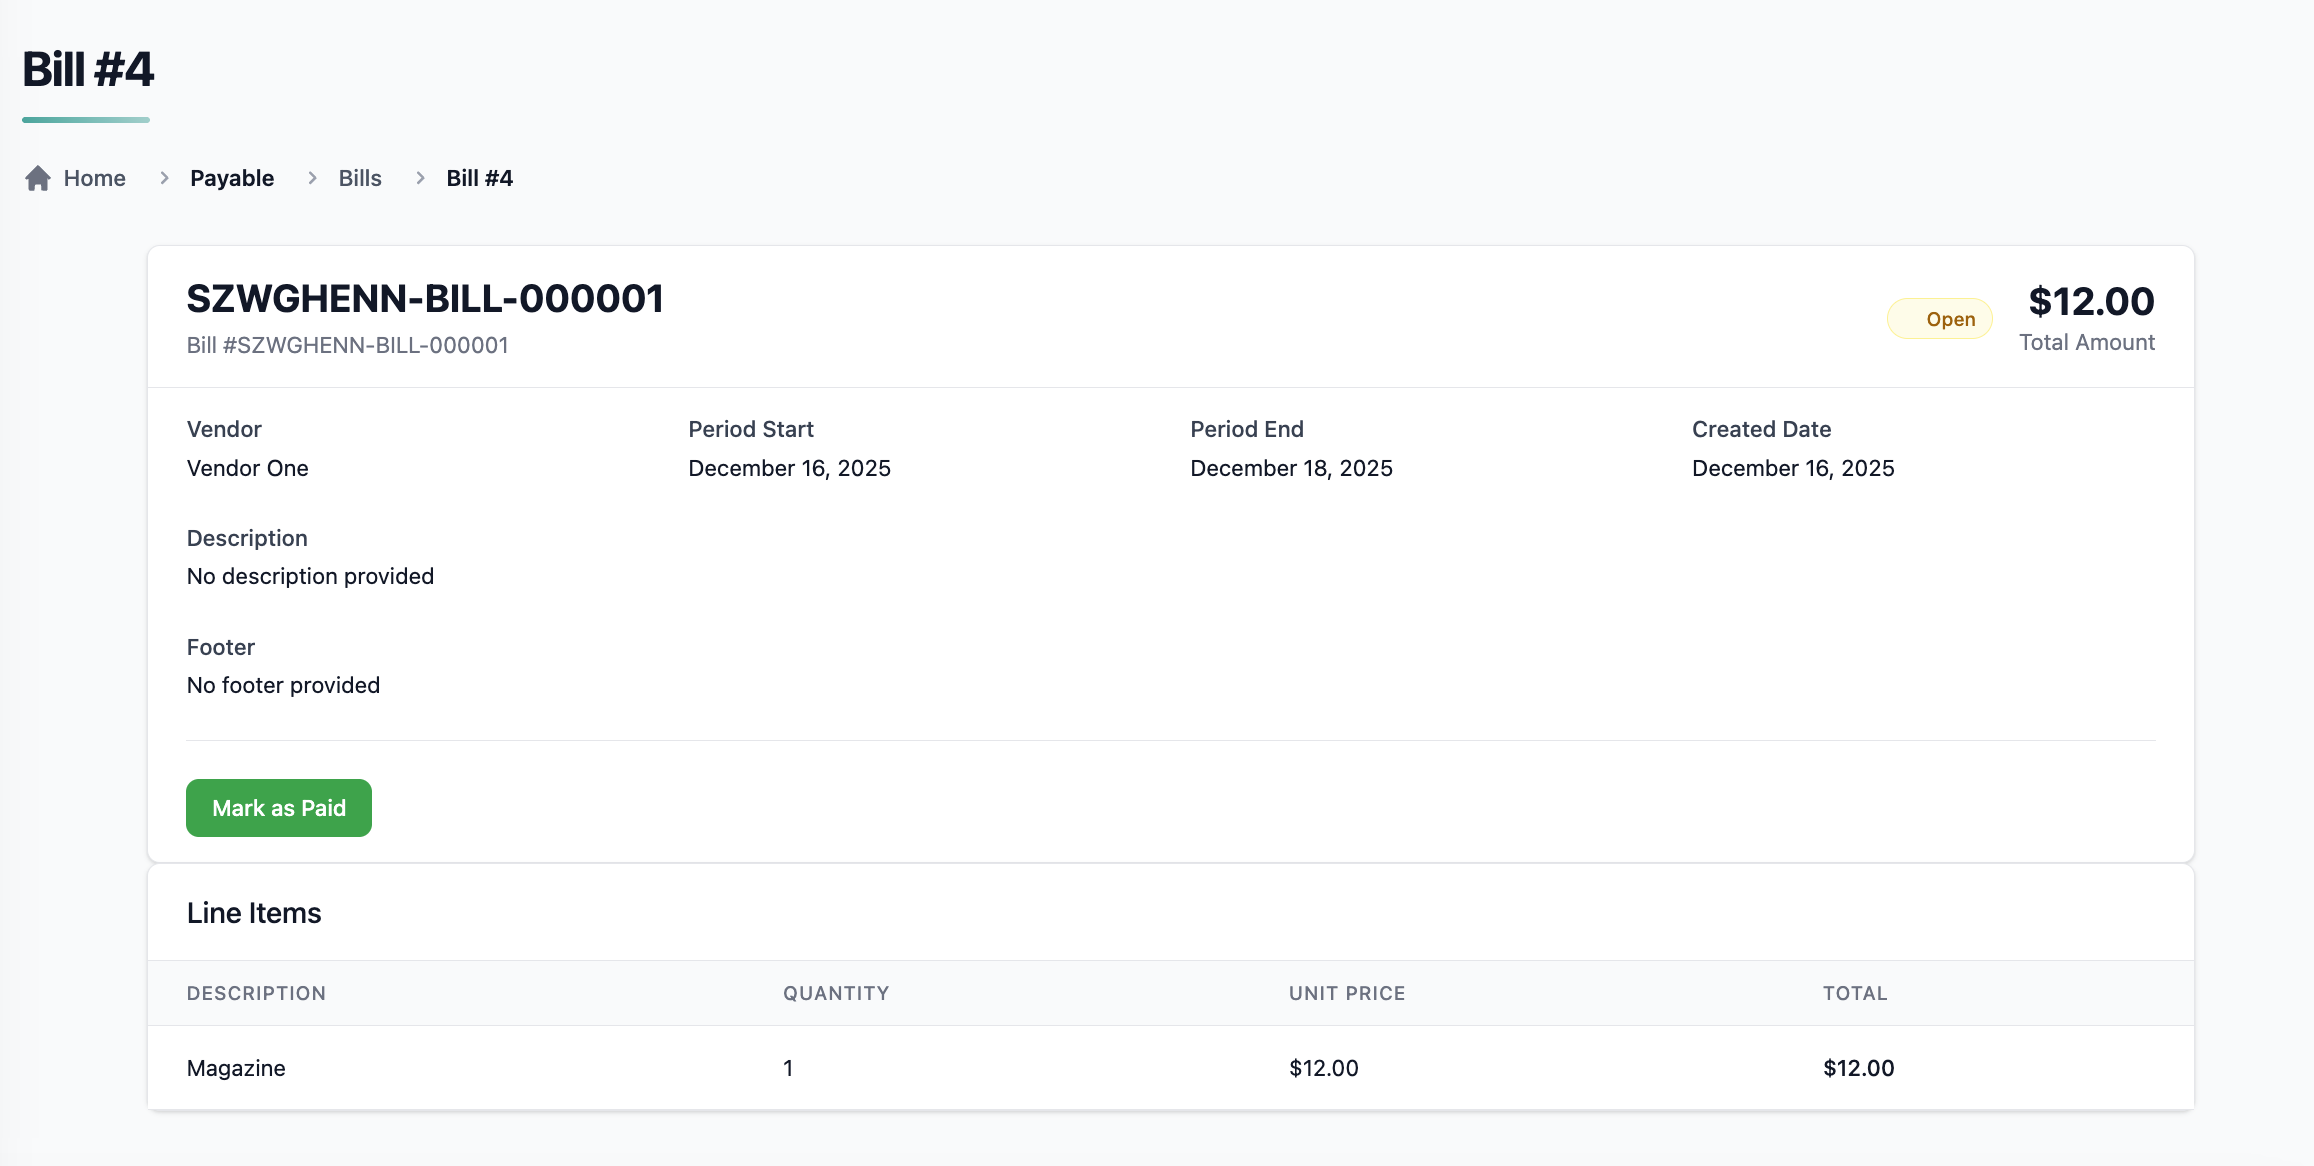Click the Unit Price column header

tap(1347, 993)
